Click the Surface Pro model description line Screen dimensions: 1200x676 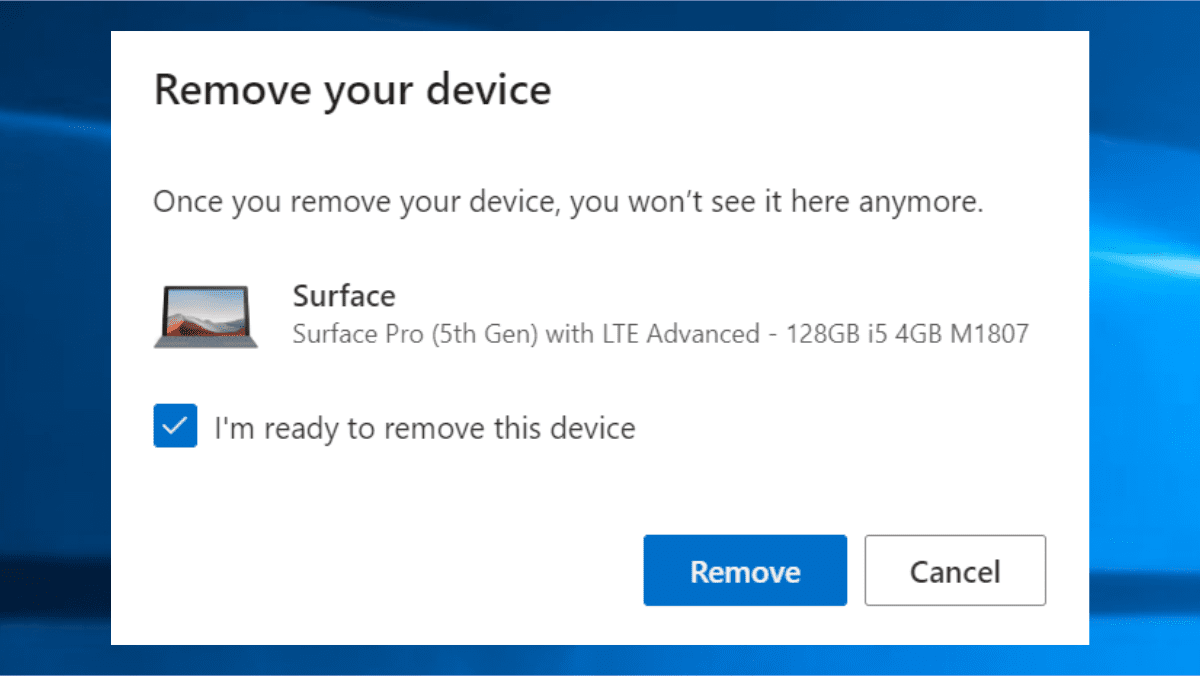coord(660,334)
